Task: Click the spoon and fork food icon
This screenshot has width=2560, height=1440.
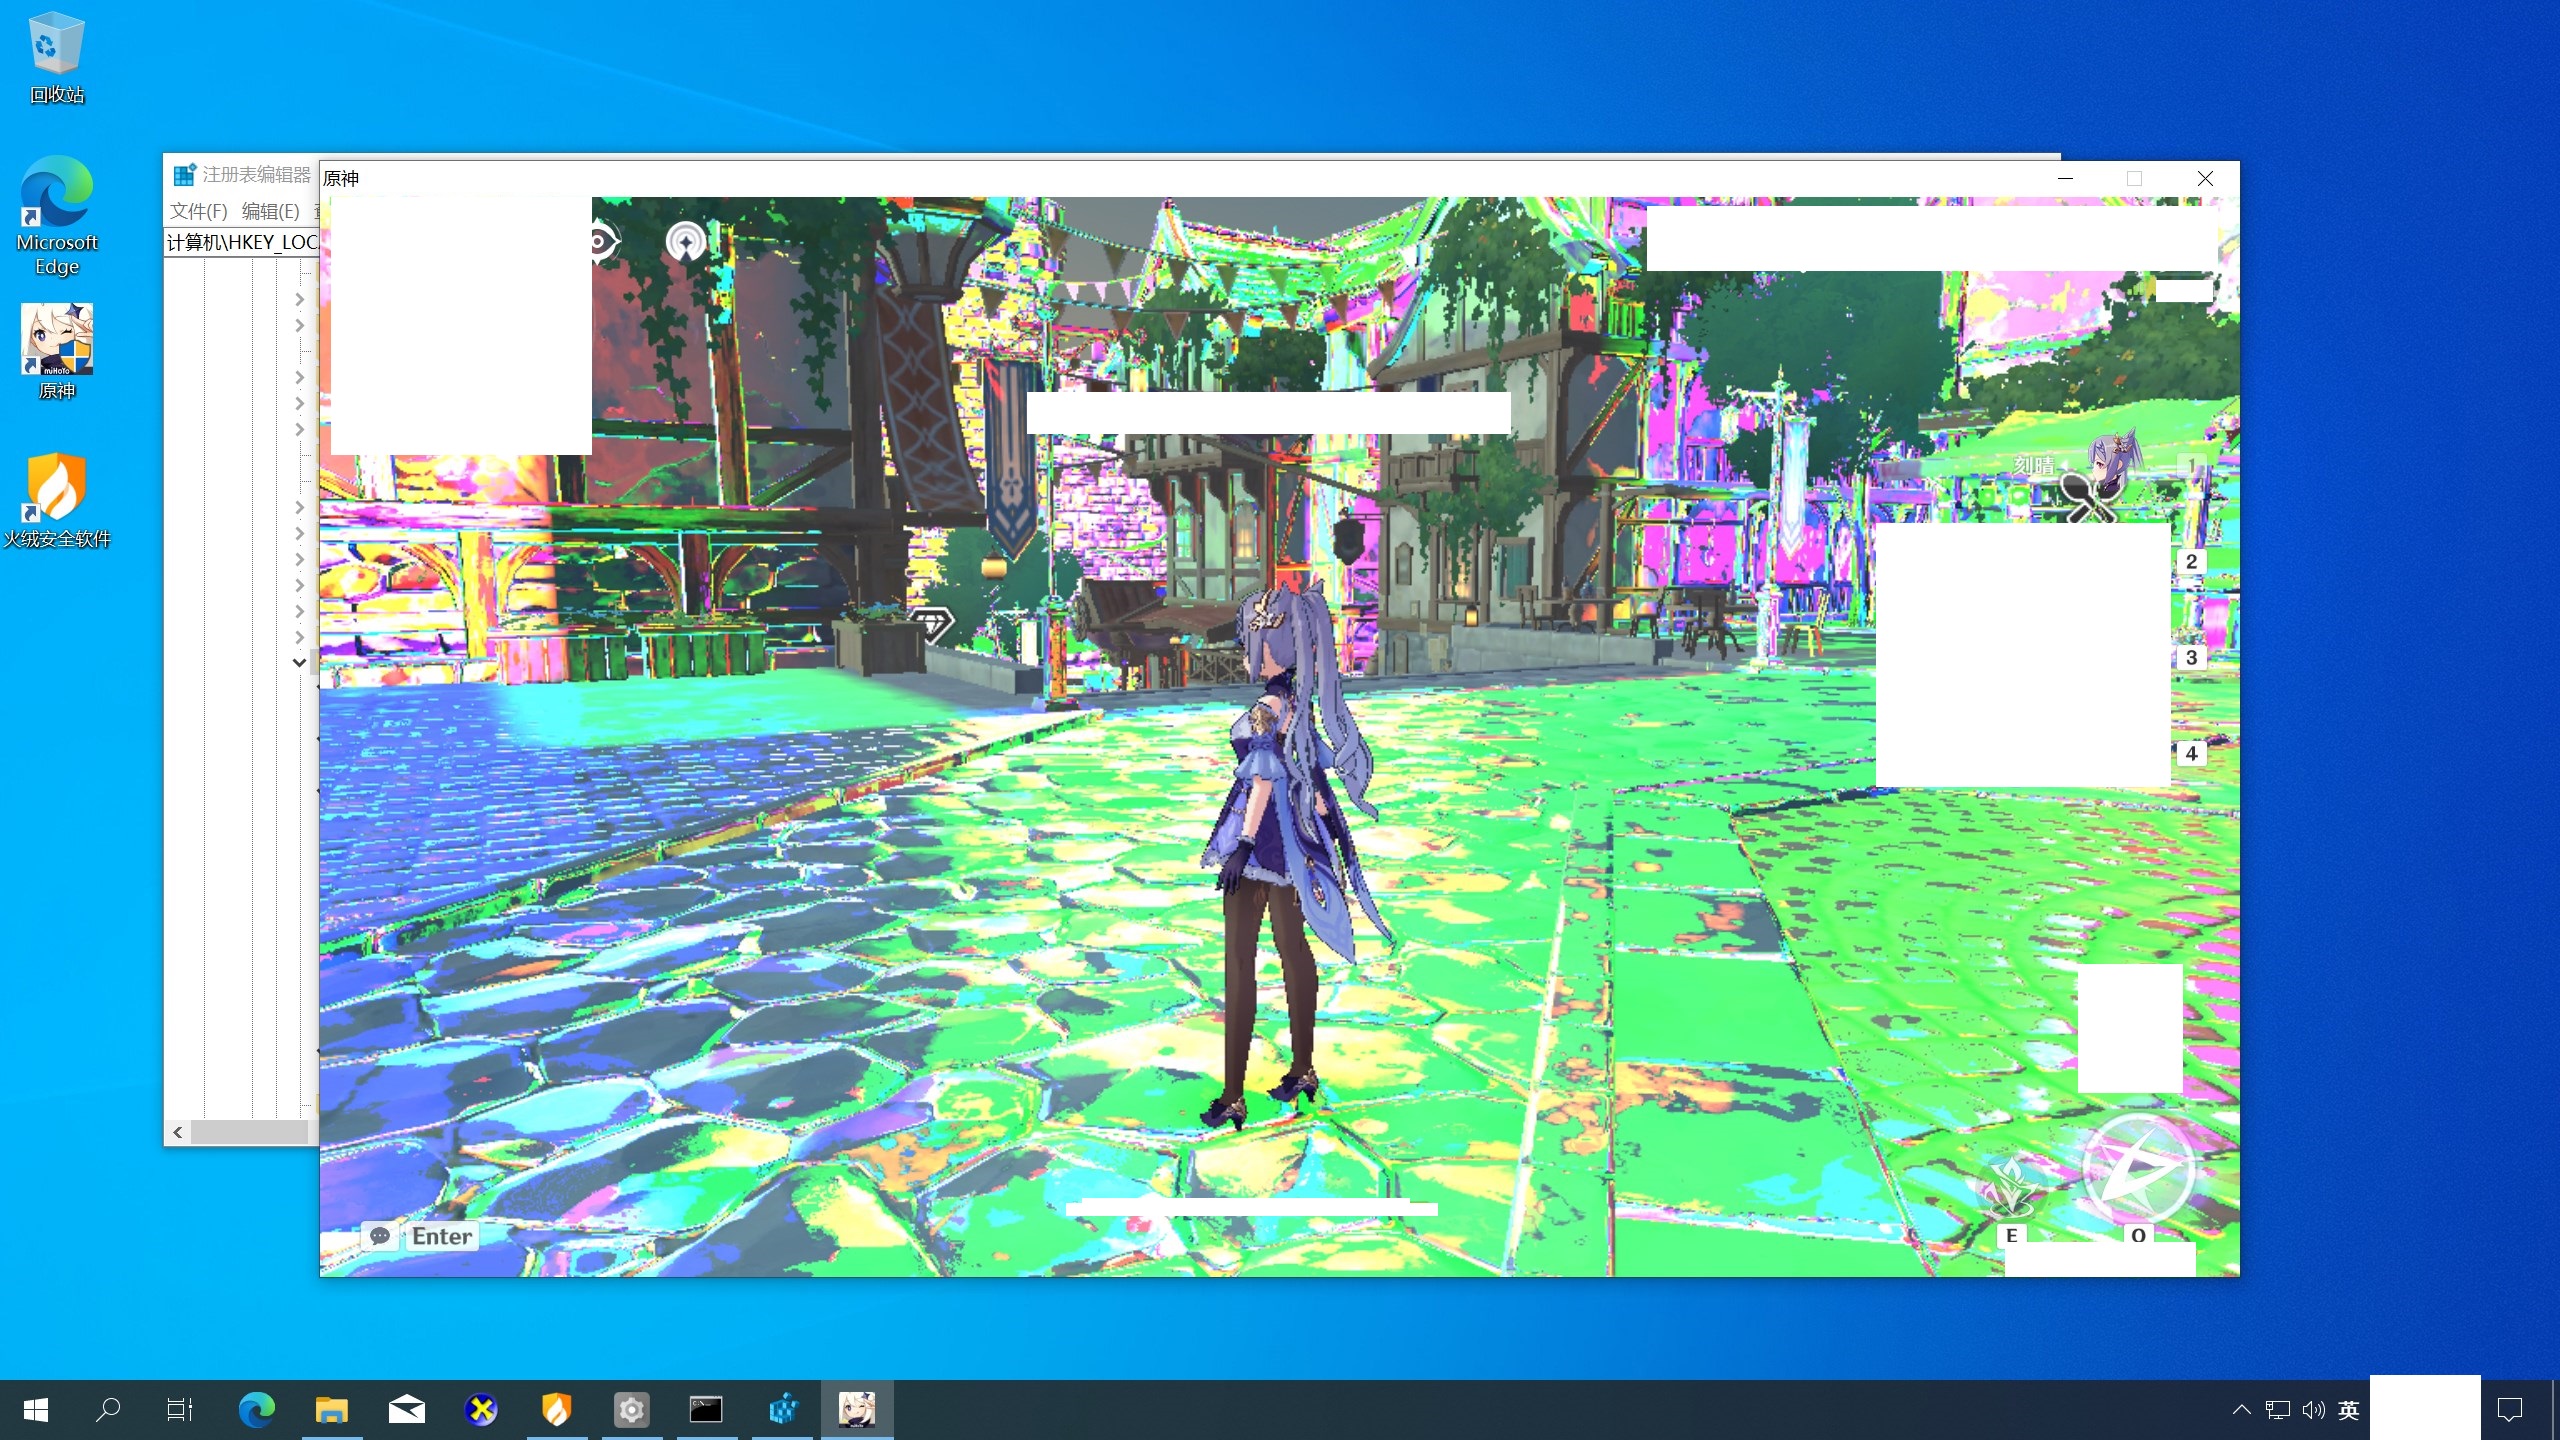Action: pos(2087,497)
